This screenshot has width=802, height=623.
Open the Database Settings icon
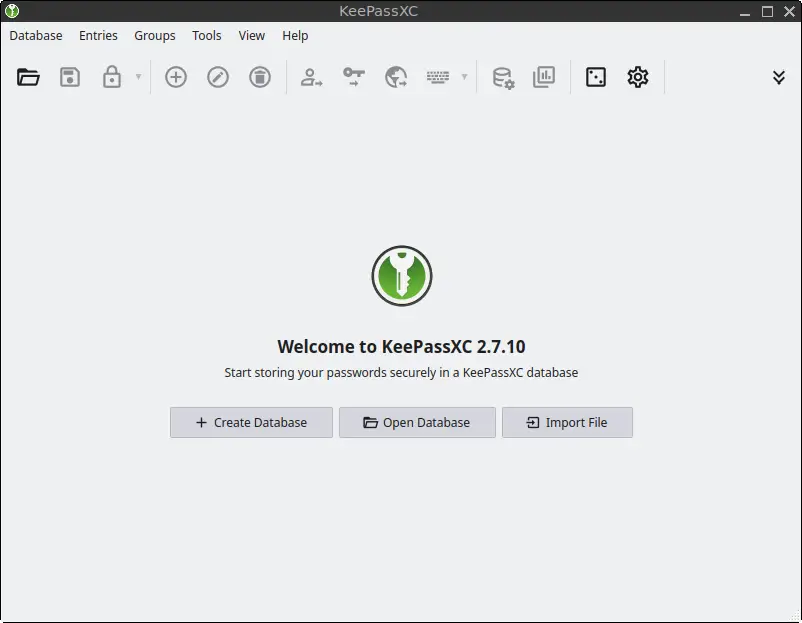pyautogui.click(x=503, y=78)
